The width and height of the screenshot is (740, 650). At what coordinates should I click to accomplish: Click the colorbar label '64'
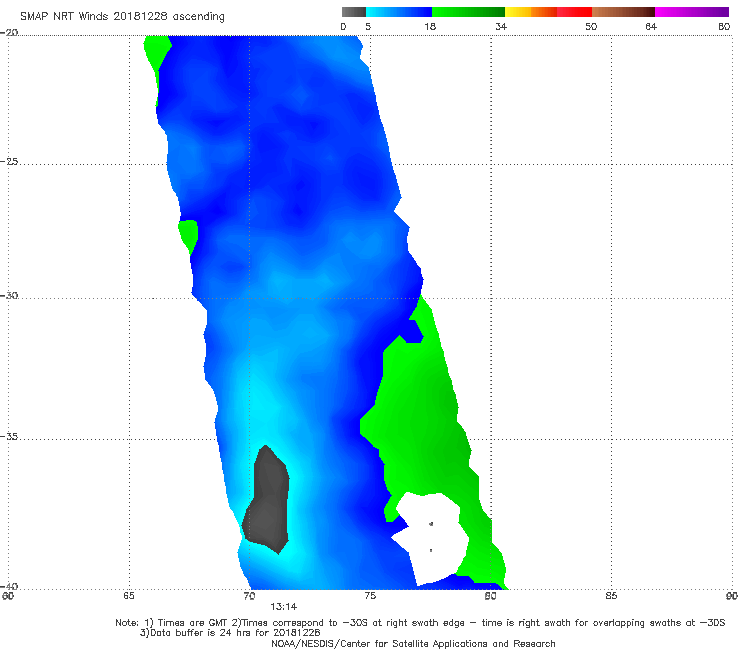[x=651, y=26]
